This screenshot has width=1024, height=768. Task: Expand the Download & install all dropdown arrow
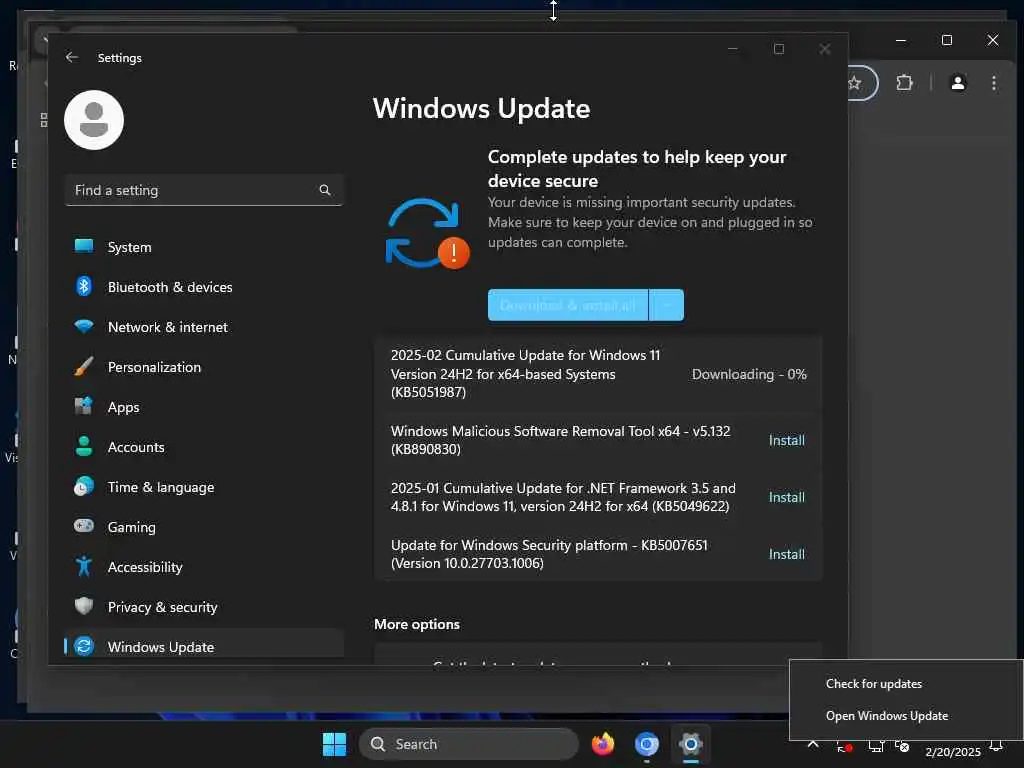coord(667,305)
